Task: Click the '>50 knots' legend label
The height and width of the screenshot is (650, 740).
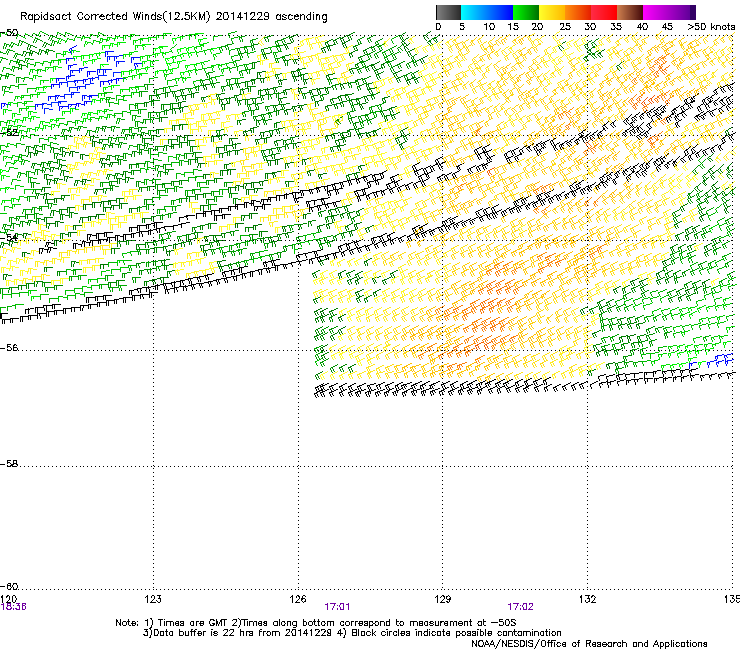Action: click(711, 27)
